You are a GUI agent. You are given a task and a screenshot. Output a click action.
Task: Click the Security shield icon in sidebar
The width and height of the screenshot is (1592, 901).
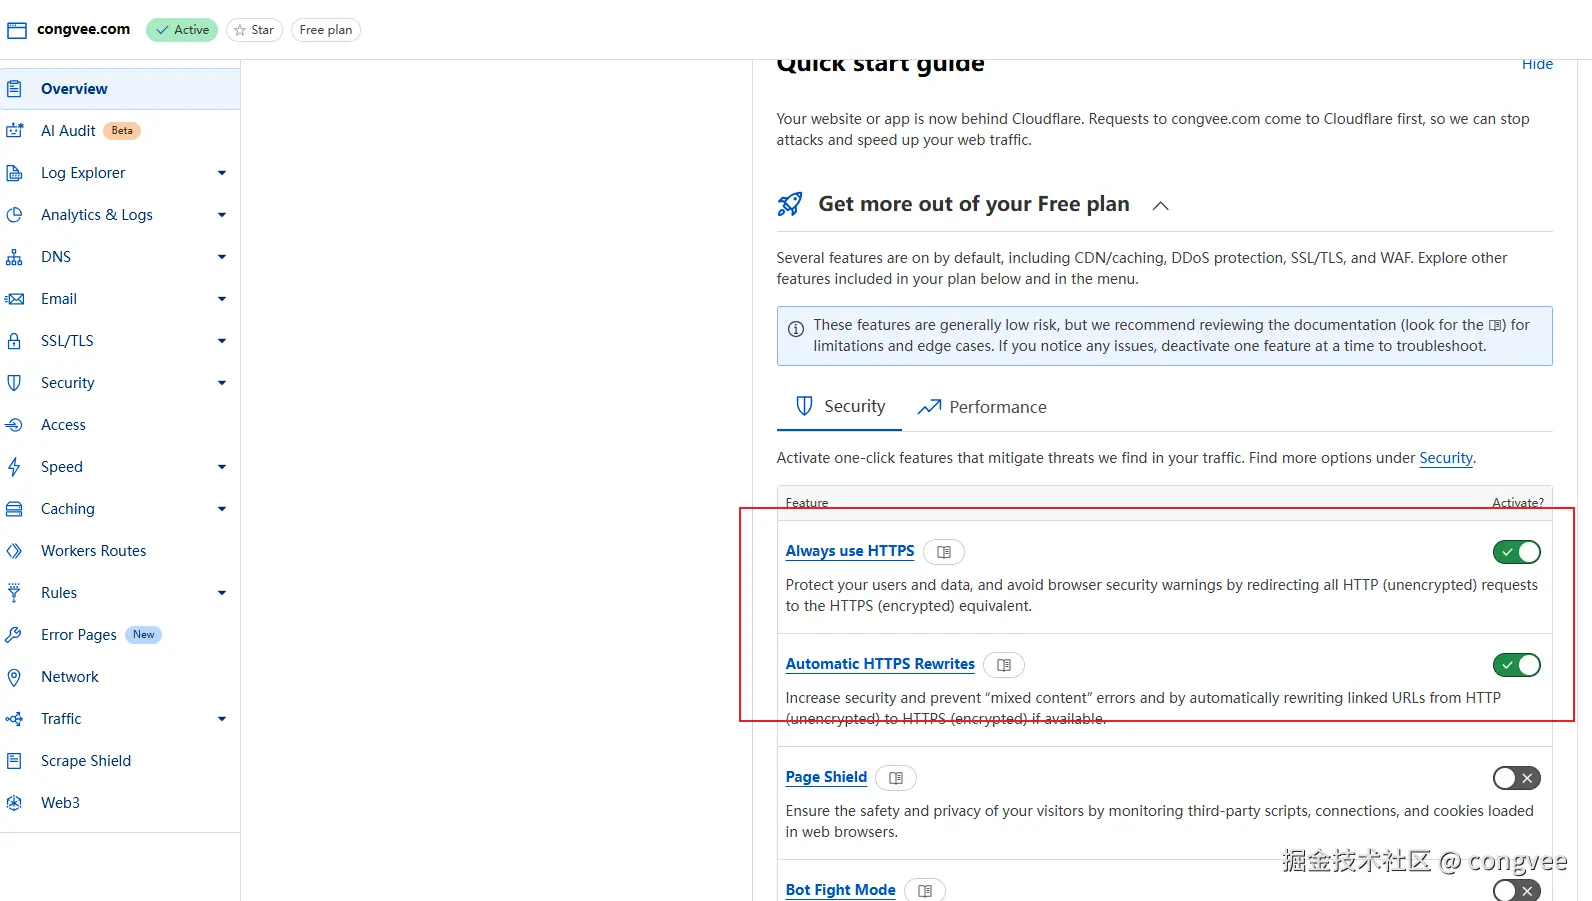click(x=14, y=383)
